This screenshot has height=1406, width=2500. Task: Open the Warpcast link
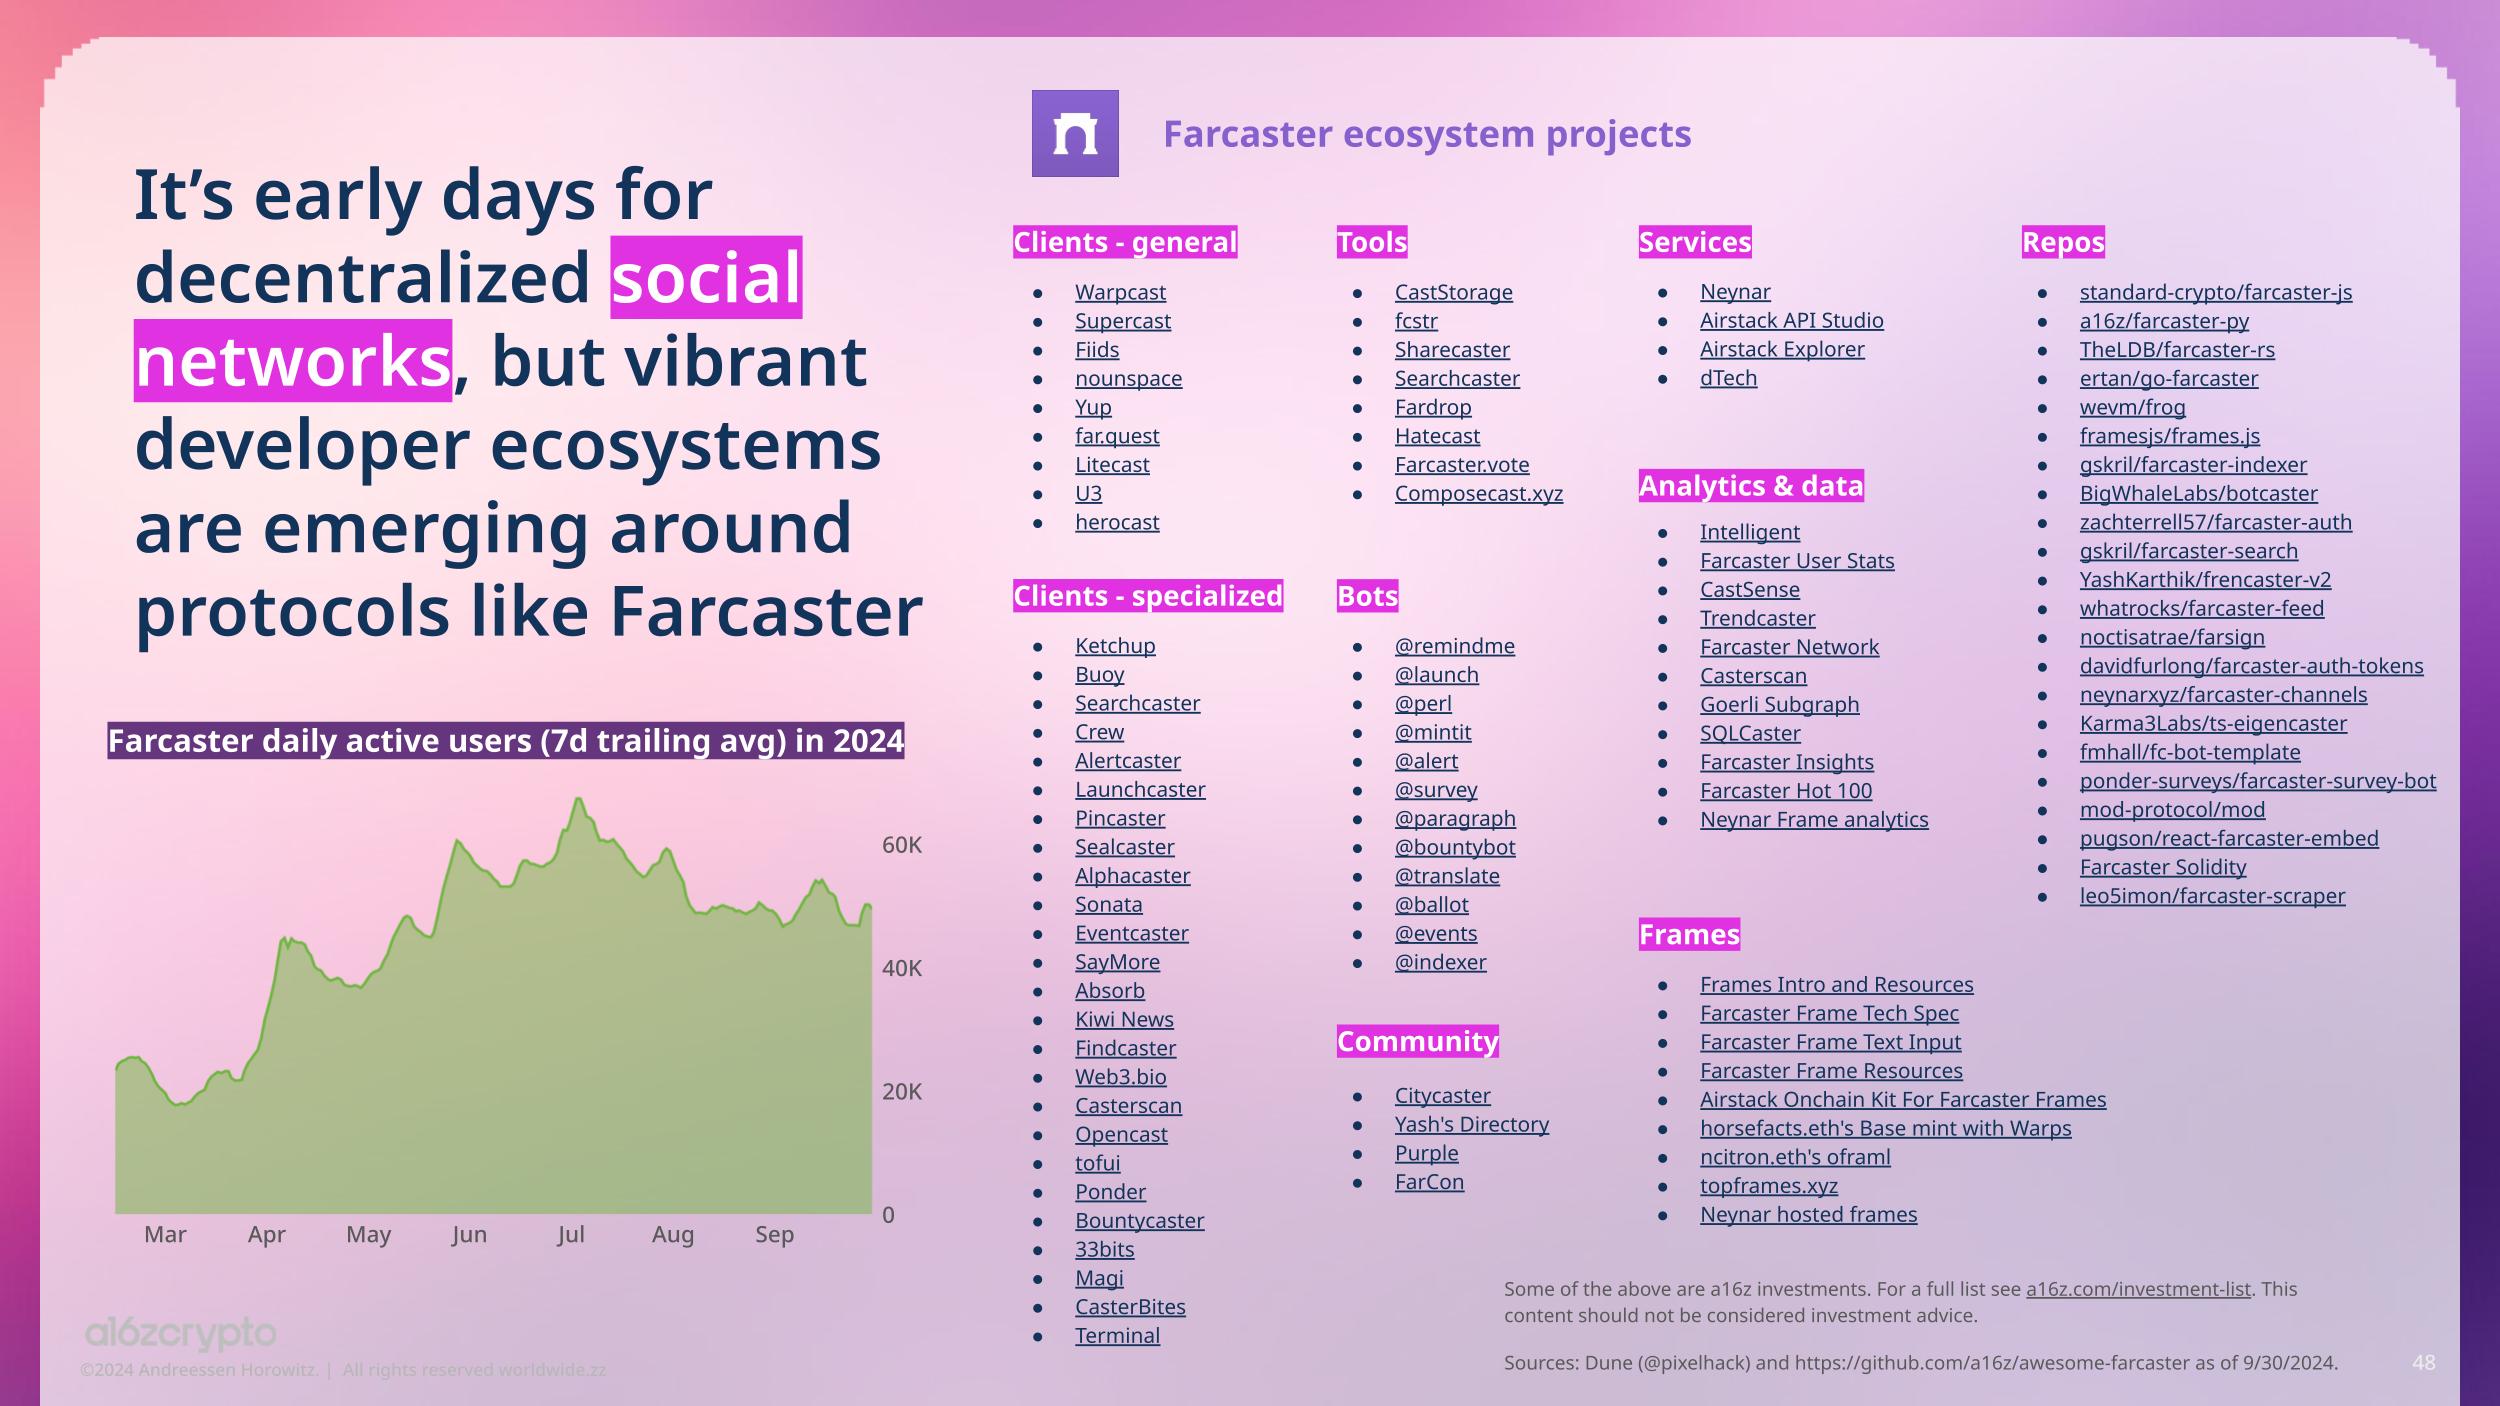coord(1120,292)
